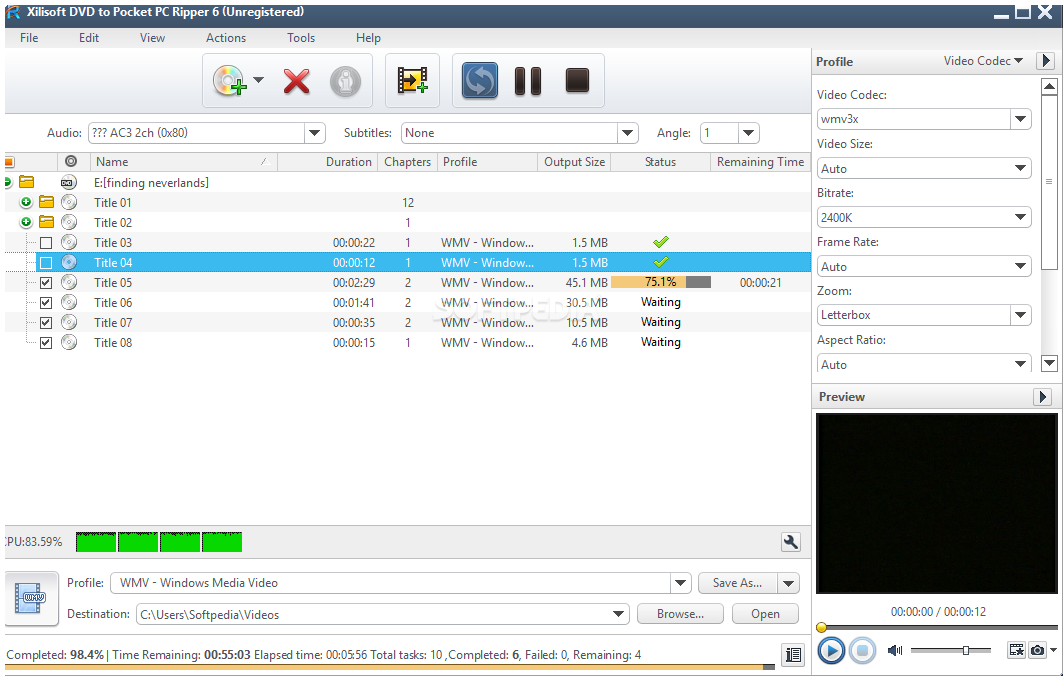
Task: Open the Save As dropdown arrow
Action: (788, 582)
